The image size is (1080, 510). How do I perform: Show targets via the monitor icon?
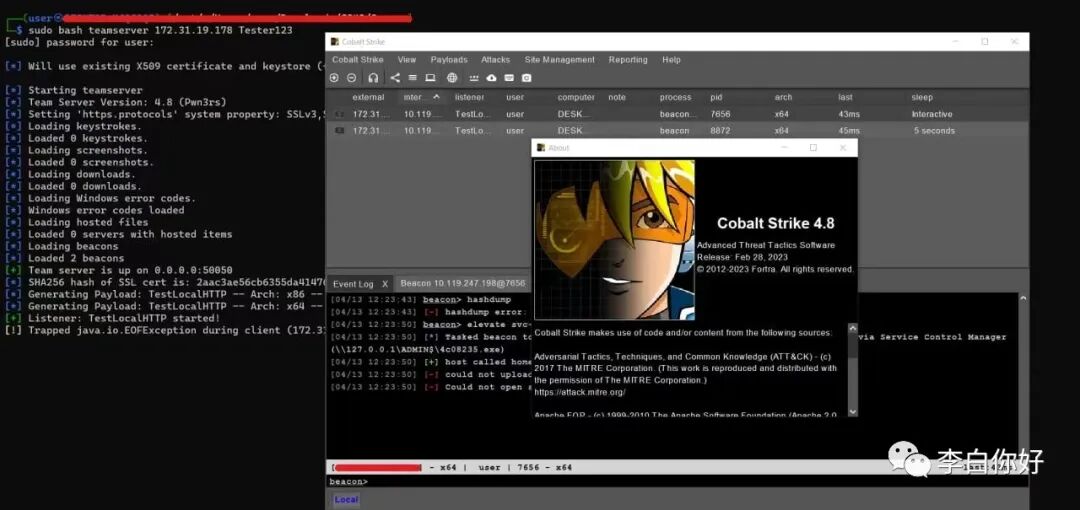pos(430,78)
